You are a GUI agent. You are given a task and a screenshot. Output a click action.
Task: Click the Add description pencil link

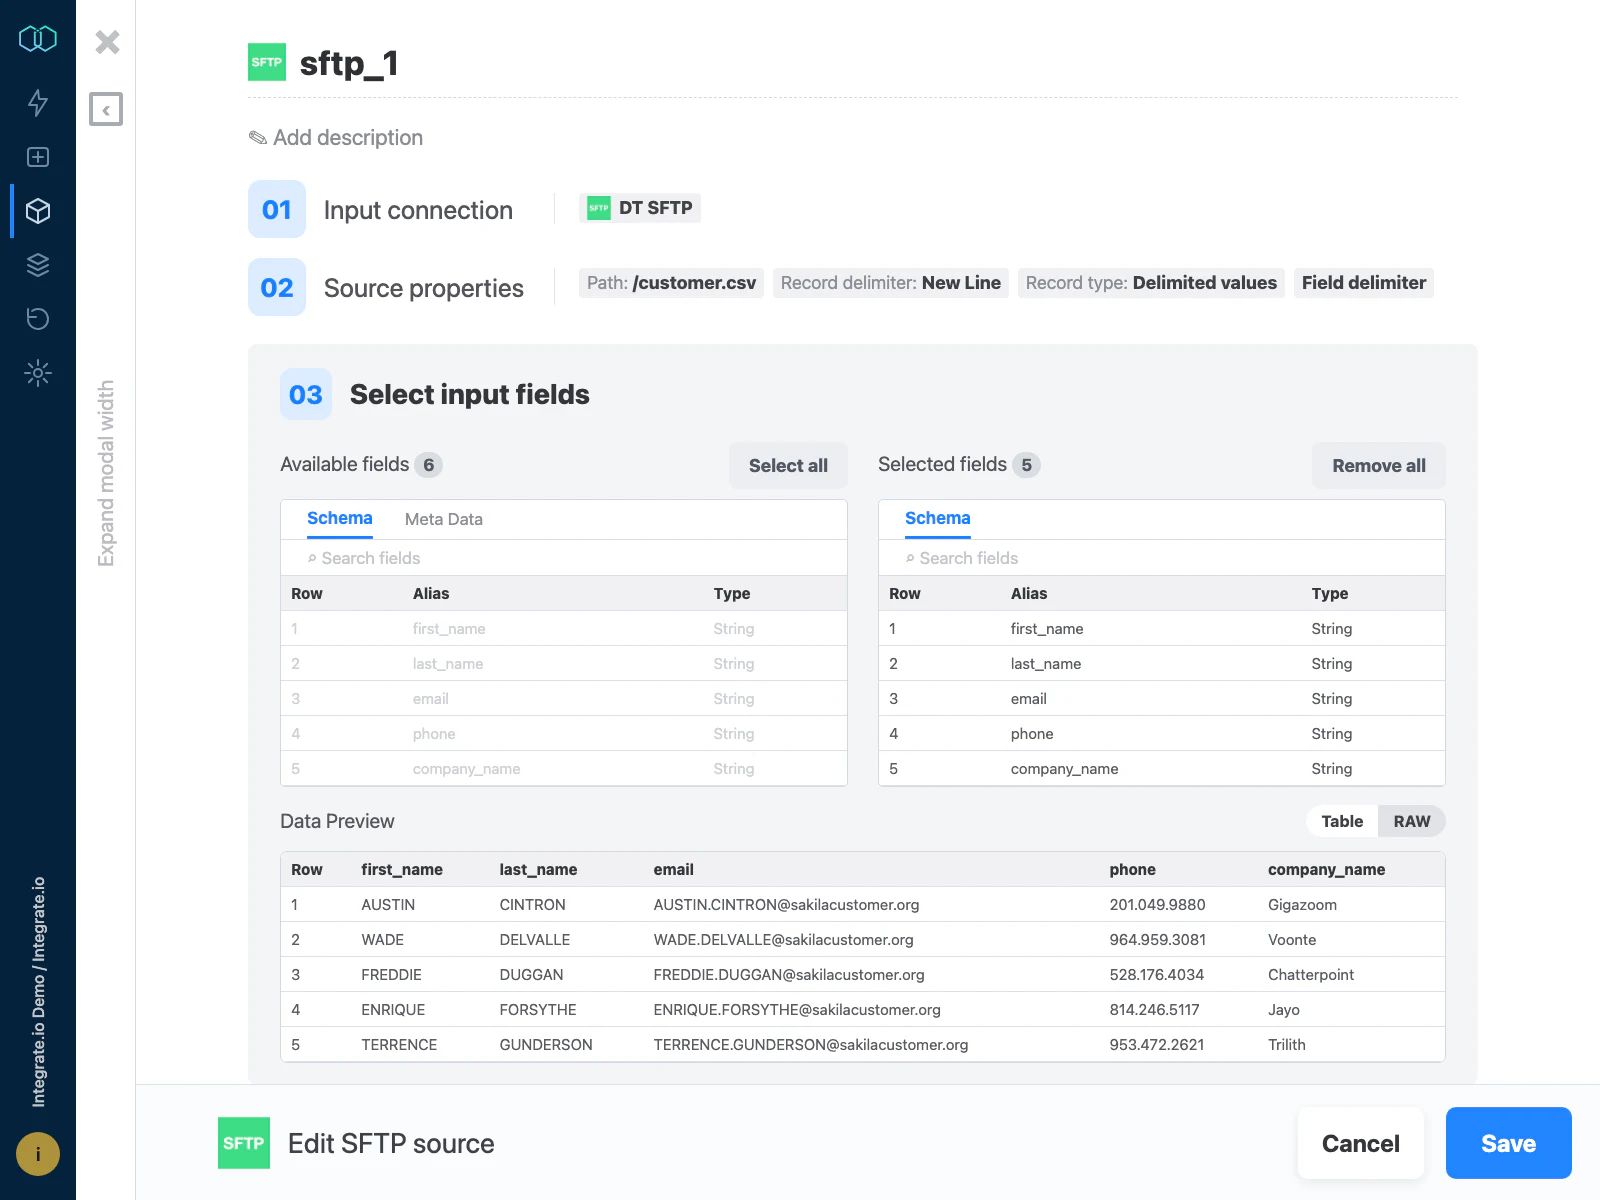tap(336, 138)
